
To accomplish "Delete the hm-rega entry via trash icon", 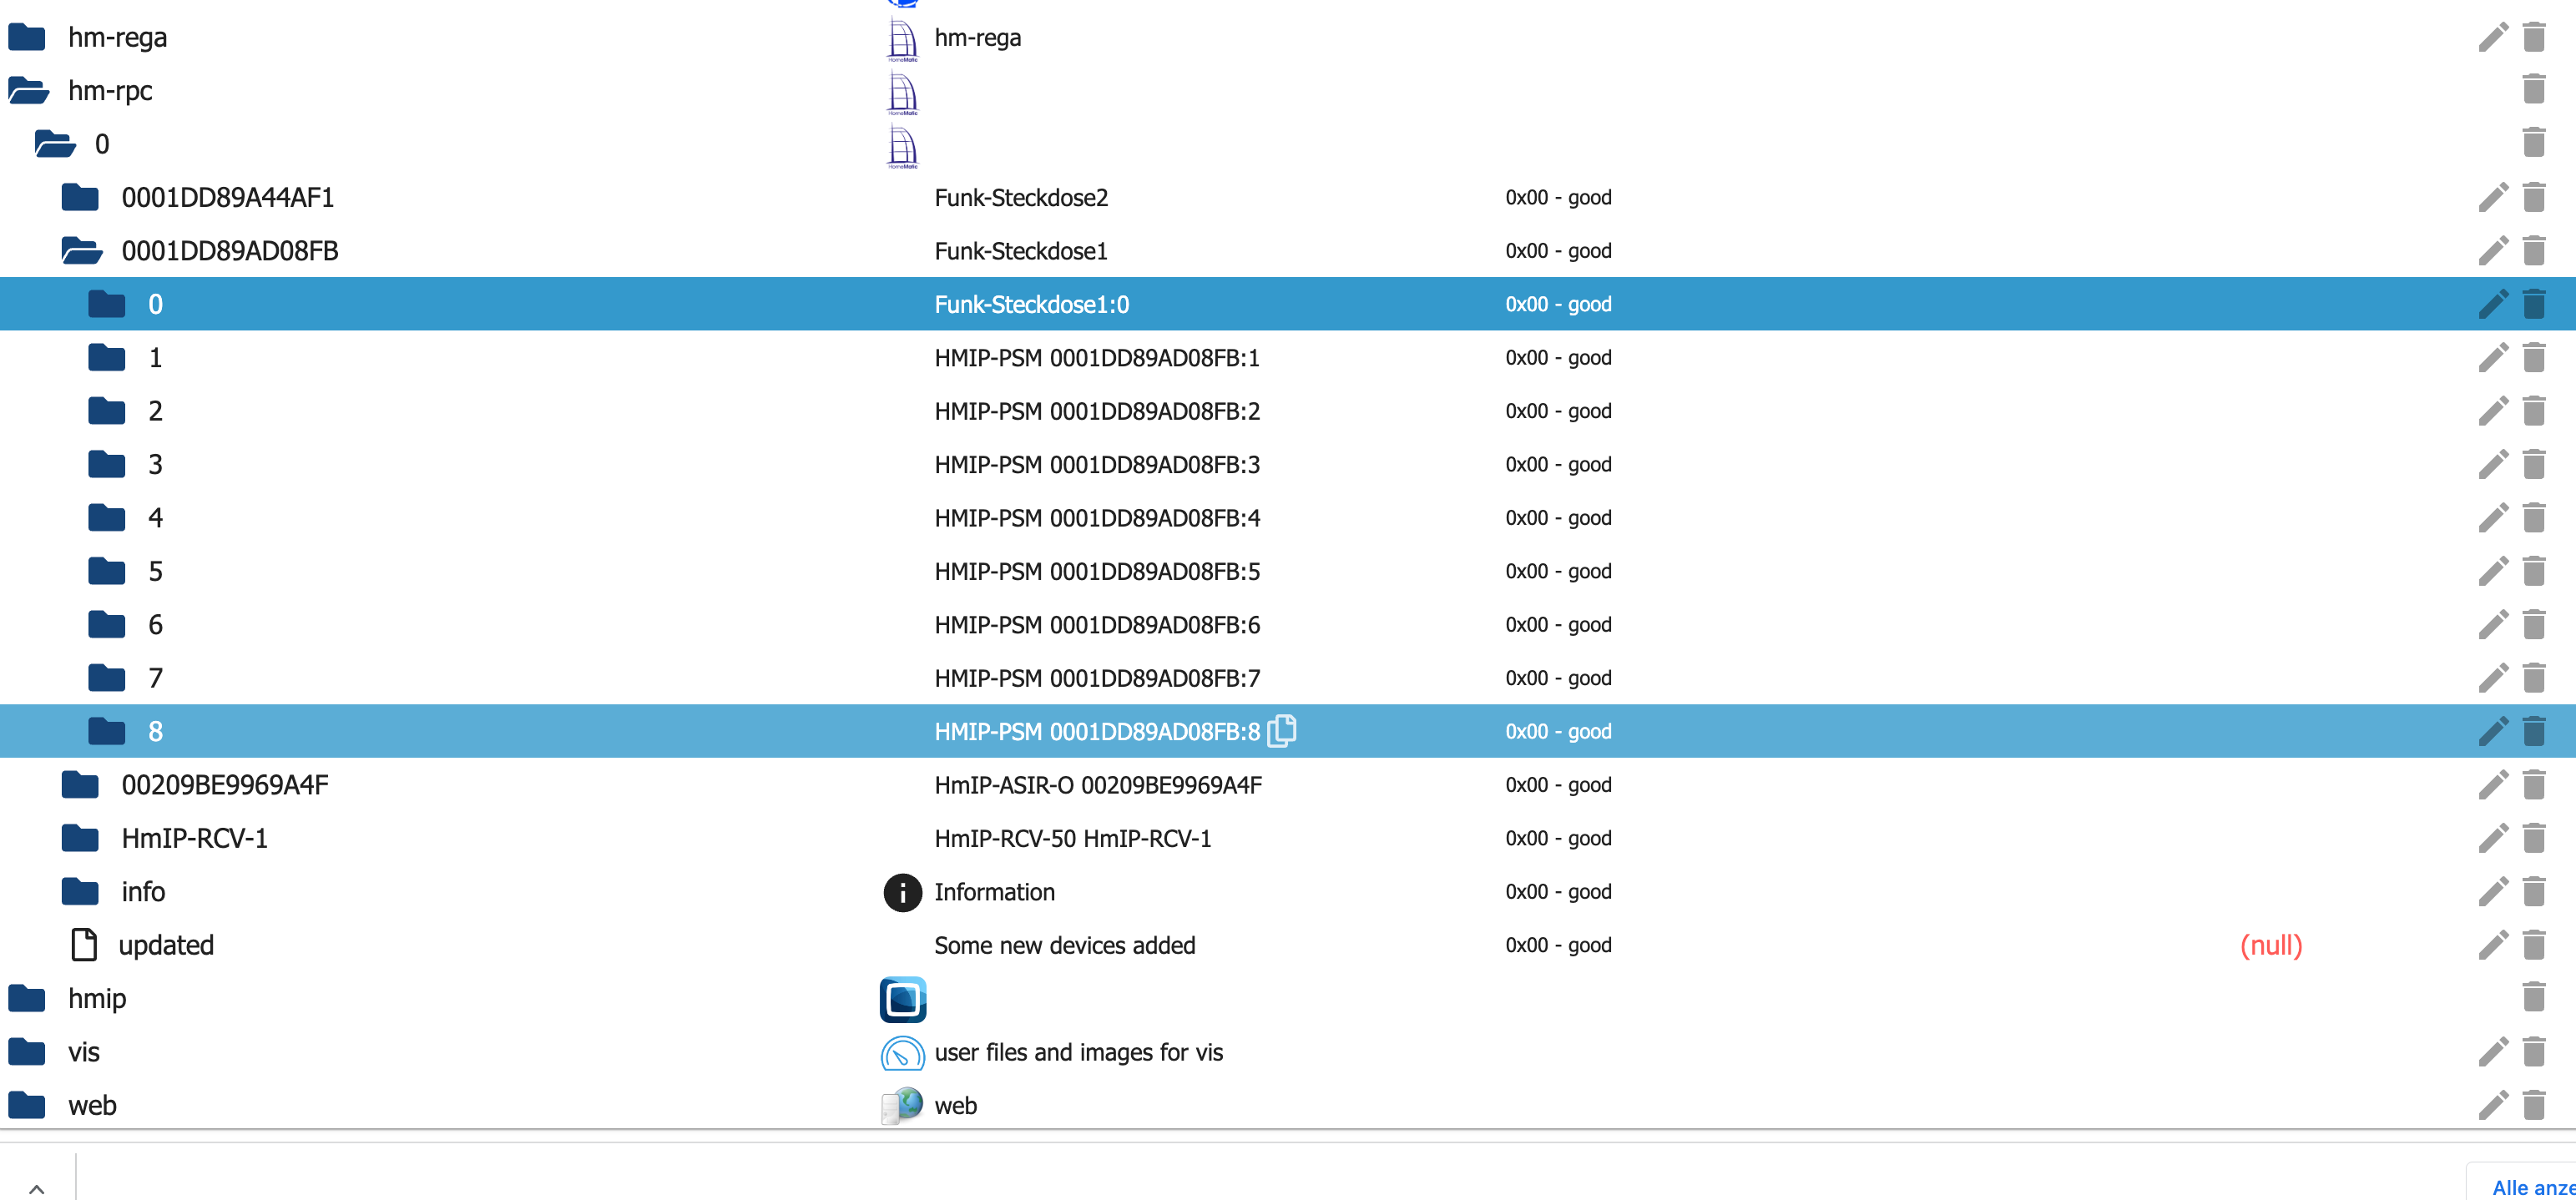I will tap(2533, 37).
